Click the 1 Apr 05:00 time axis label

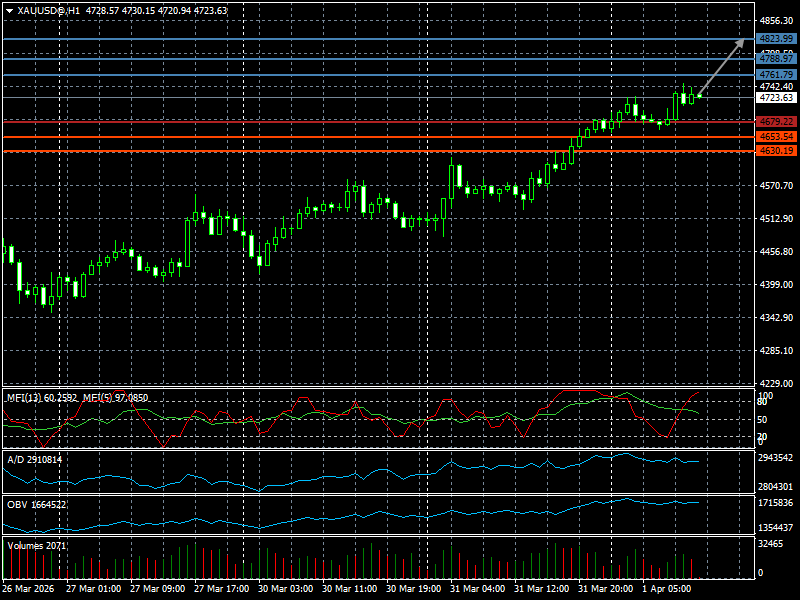coord(668,589)
